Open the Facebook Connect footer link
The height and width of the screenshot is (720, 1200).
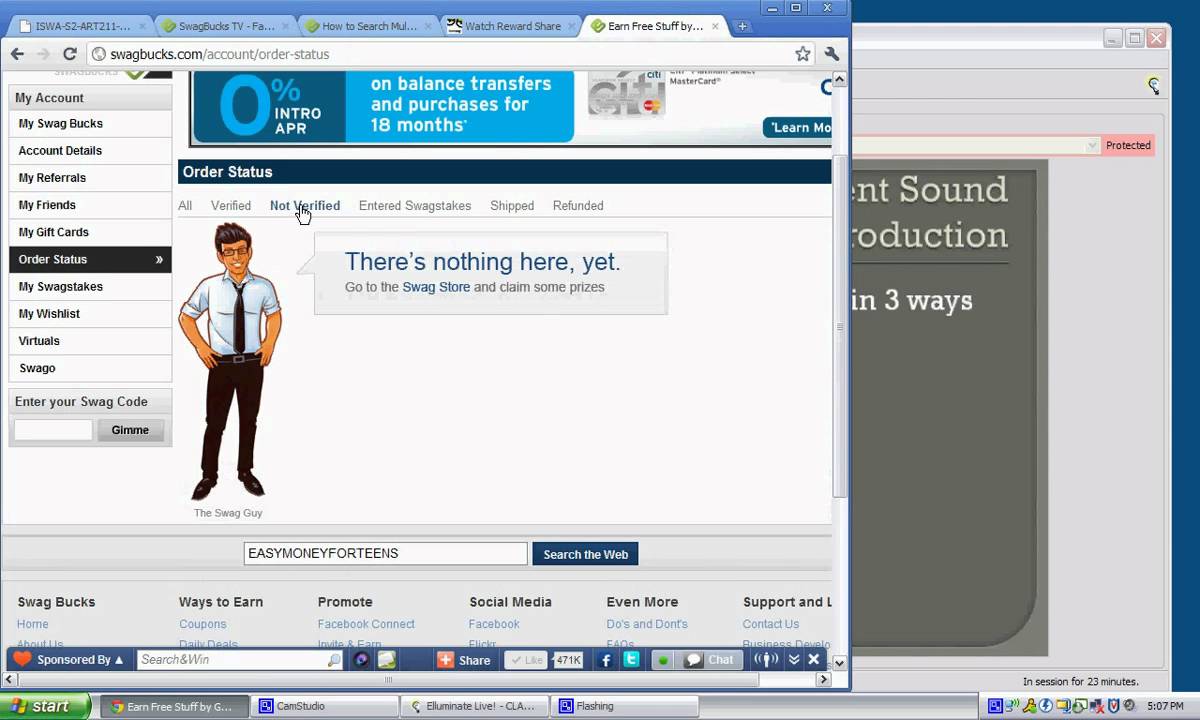[366, 624]
